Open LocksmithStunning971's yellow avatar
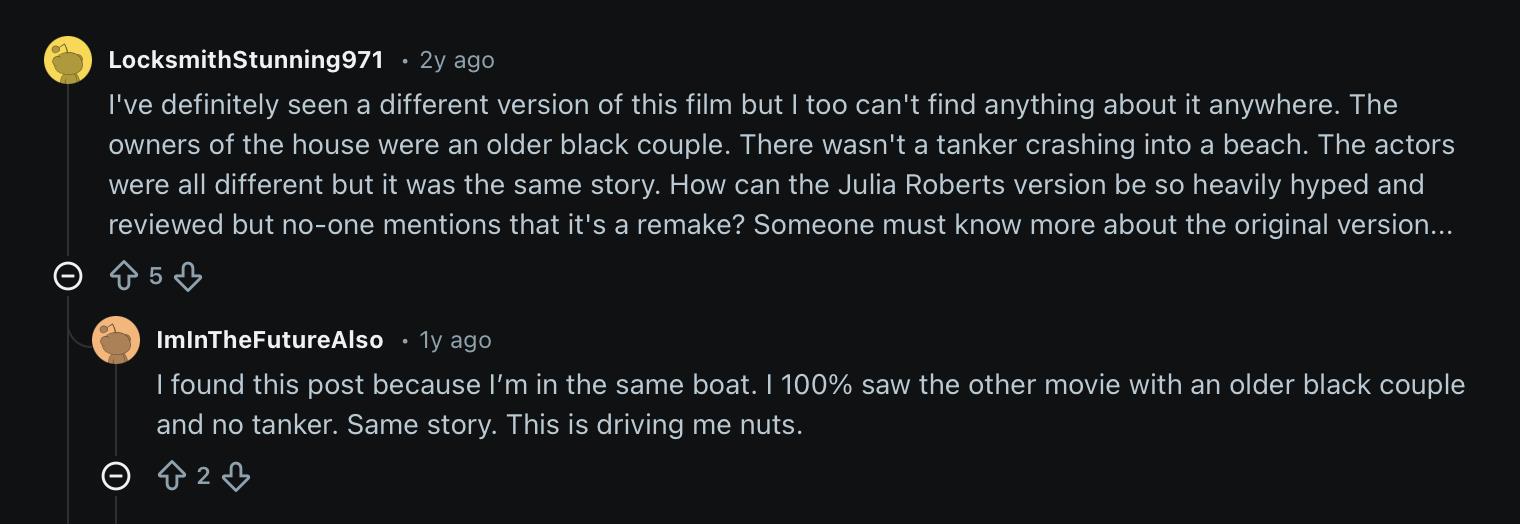 tap(68, 60)
